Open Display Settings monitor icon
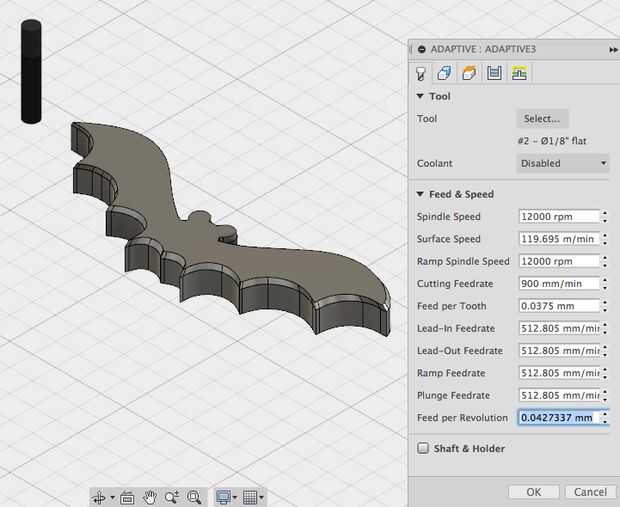The width and height of the screenshot is (620, 507). (x=223, y=497)
